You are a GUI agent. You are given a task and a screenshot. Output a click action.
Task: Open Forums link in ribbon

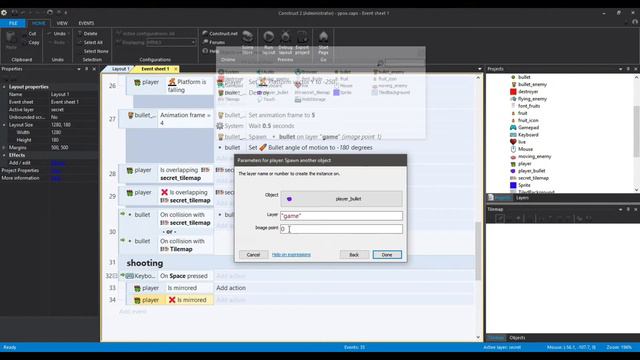click(x=214, y=42)
